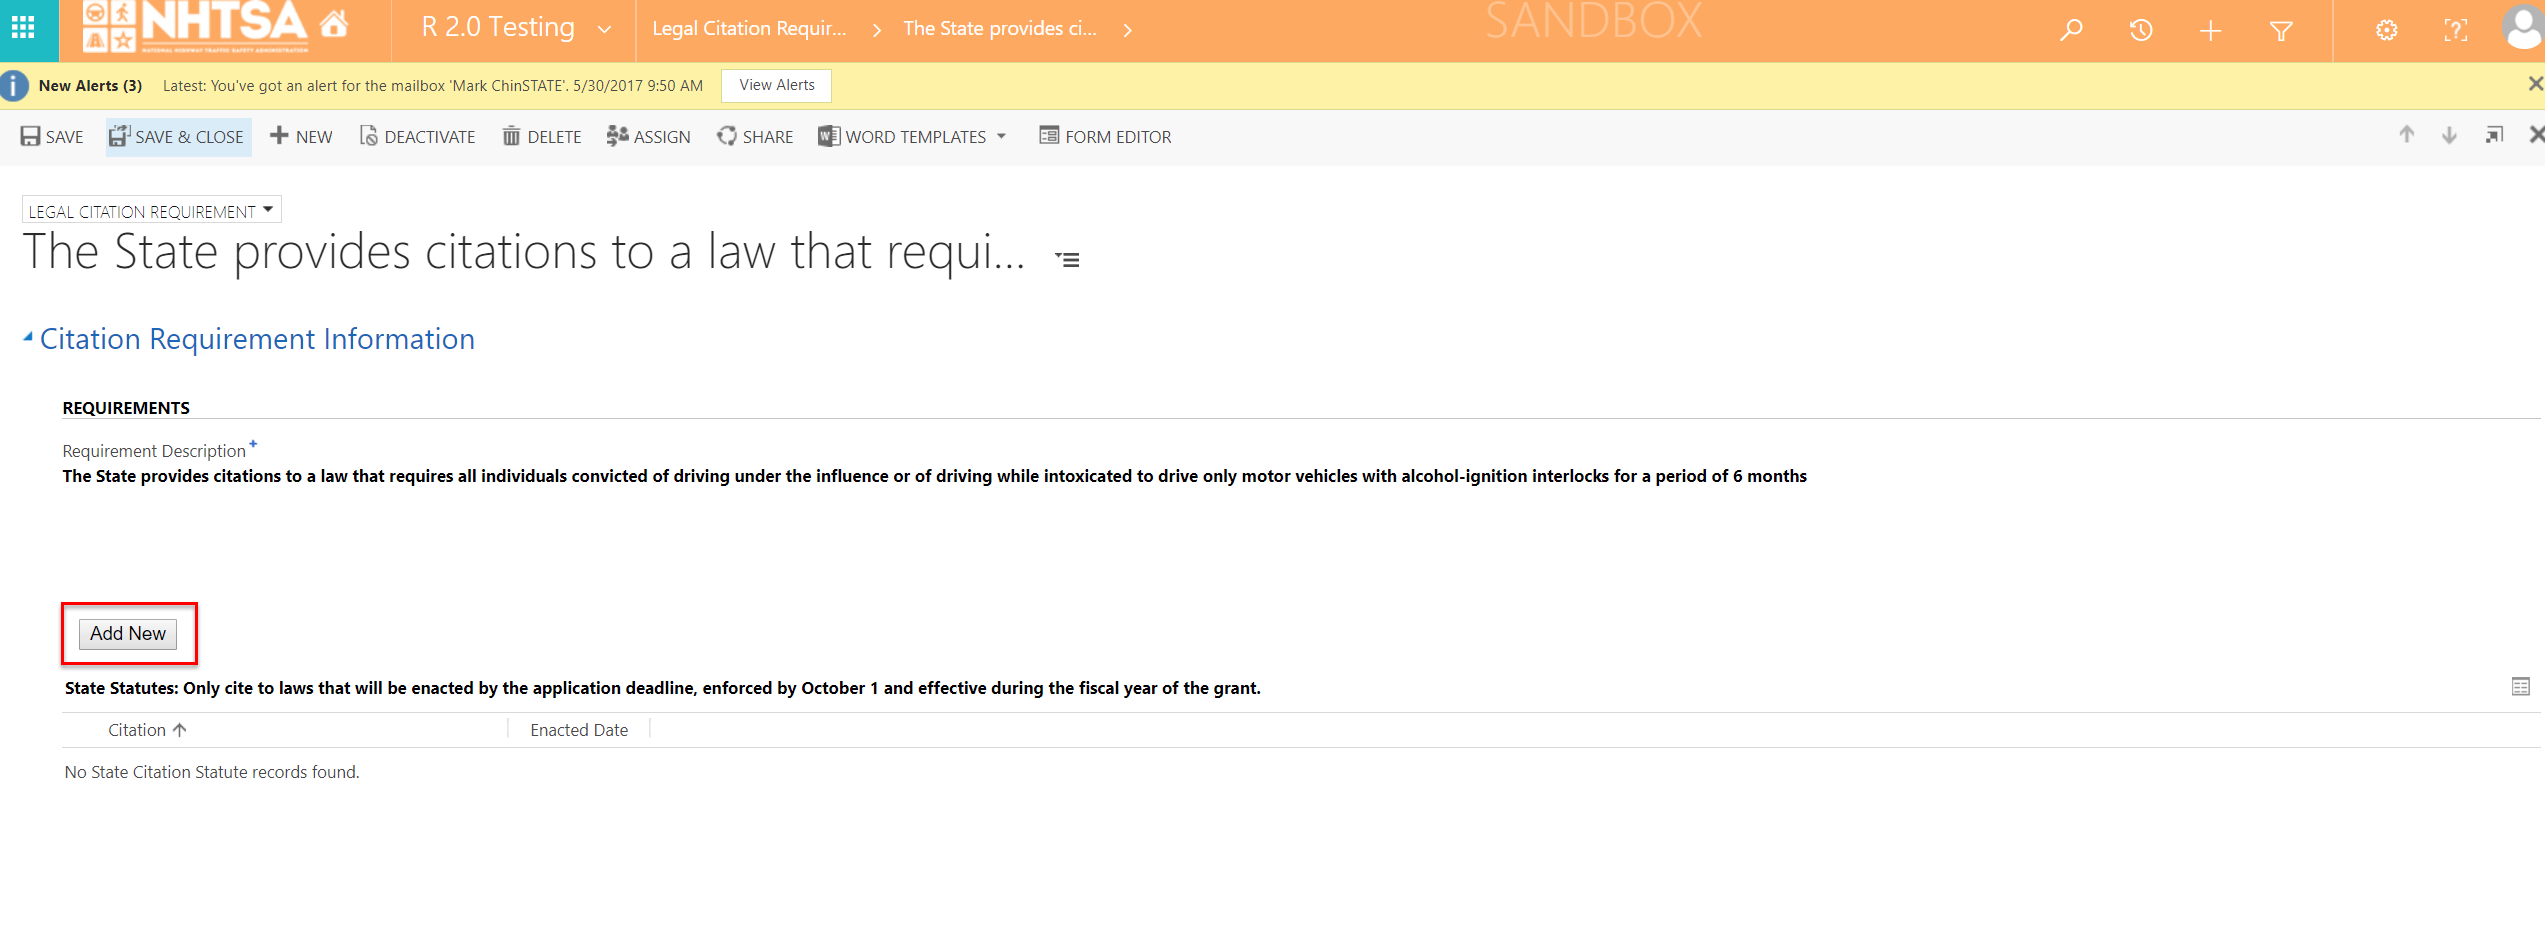Sort by the Citation column header

tap(138, 730)
